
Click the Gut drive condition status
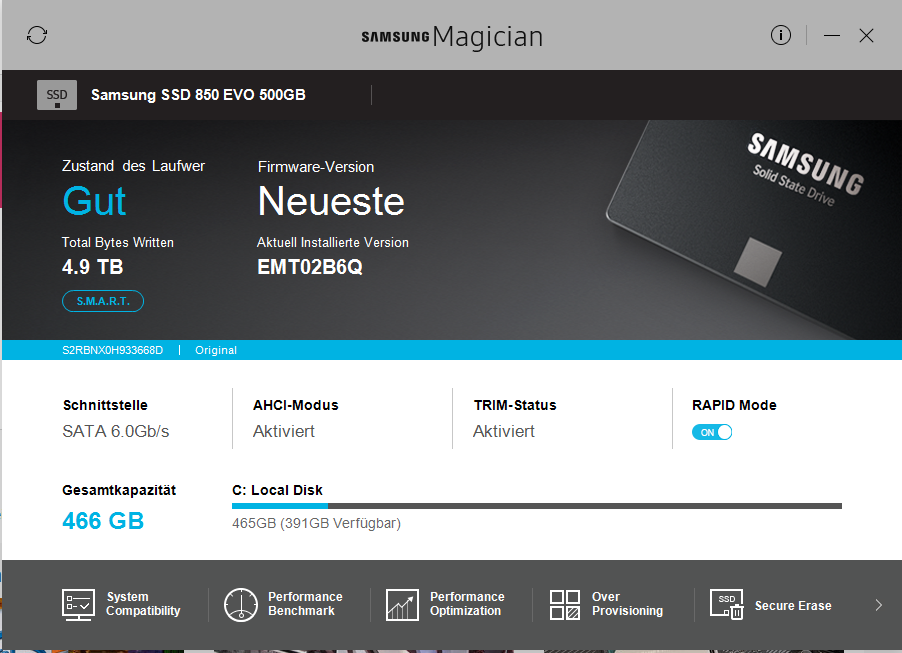click(x=94, y=201)
